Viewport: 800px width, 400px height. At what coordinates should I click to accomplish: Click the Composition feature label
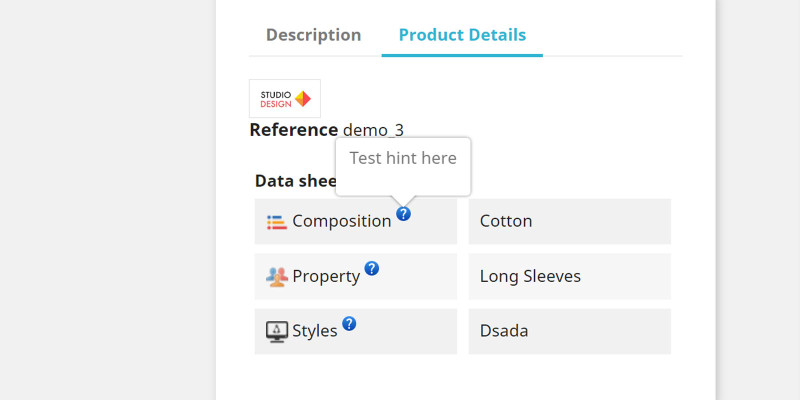[x=341, y=222]
